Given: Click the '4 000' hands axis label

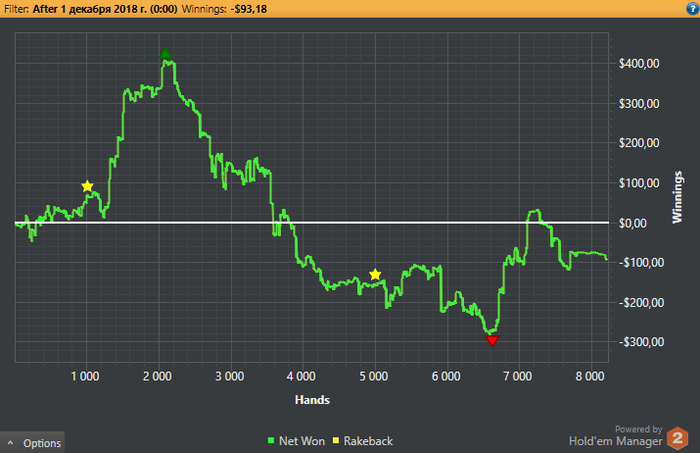Looking at the screenshot, I should tap(301, 376).
